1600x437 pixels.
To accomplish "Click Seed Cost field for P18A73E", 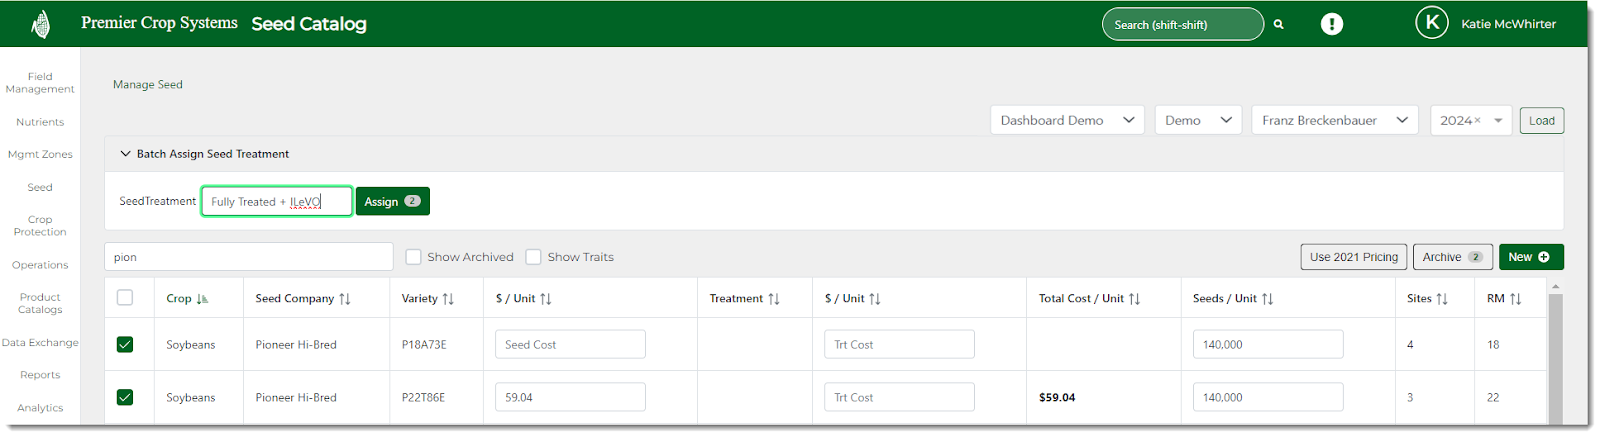I will pyautogui.click(x=570, y=344).
